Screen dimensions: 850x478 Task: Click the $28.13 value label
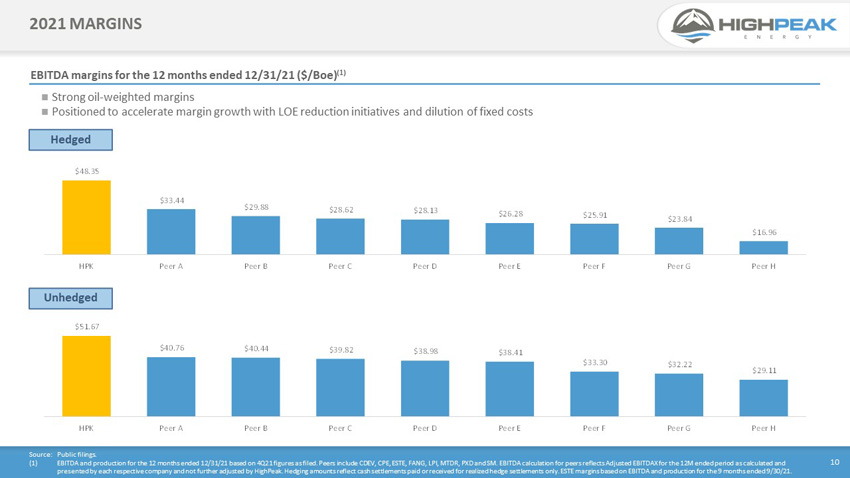pyautogui.click(x=426, y=210)
